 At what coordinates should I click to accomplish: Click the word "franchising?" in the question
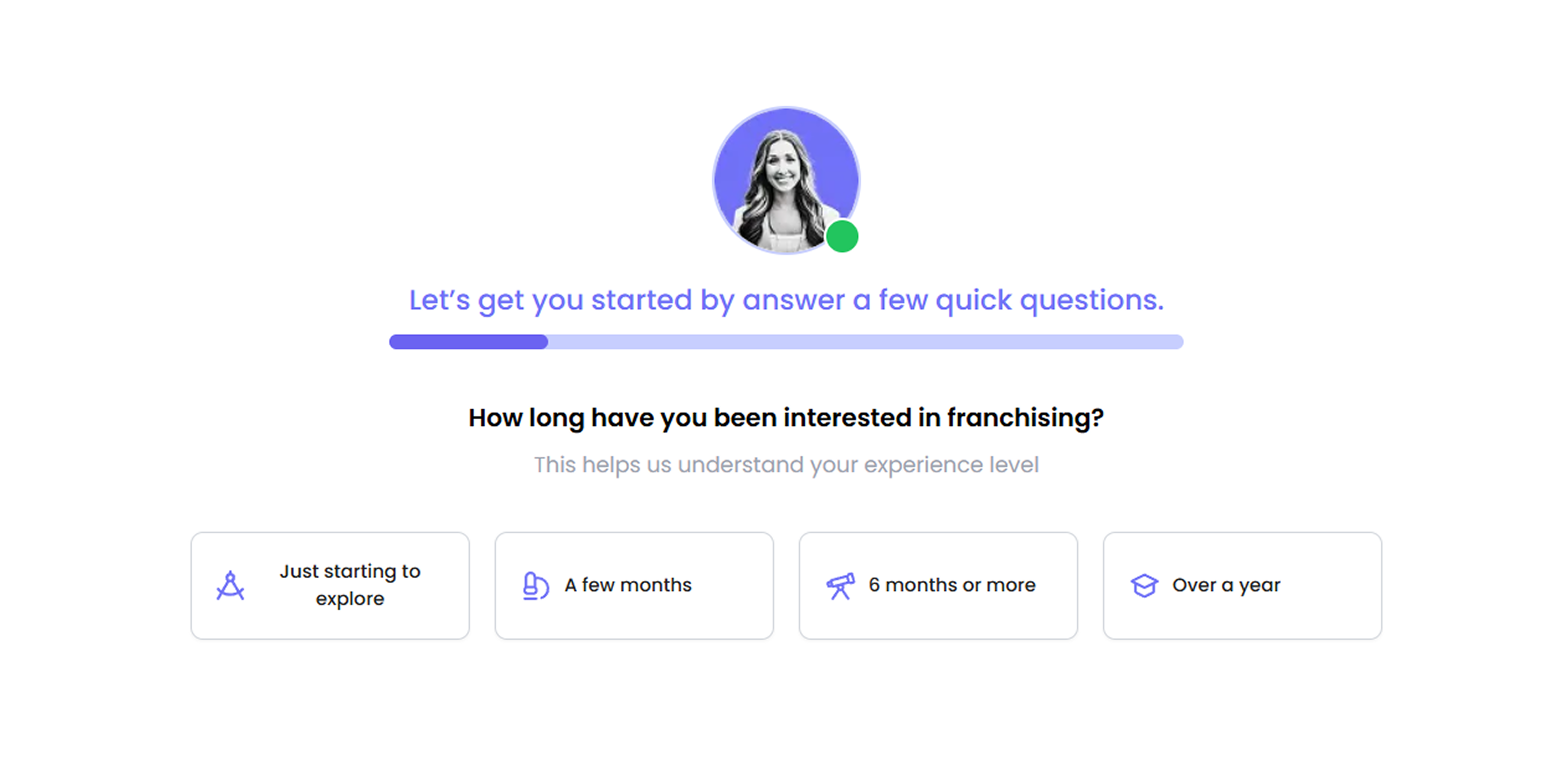pos(1025,417)
